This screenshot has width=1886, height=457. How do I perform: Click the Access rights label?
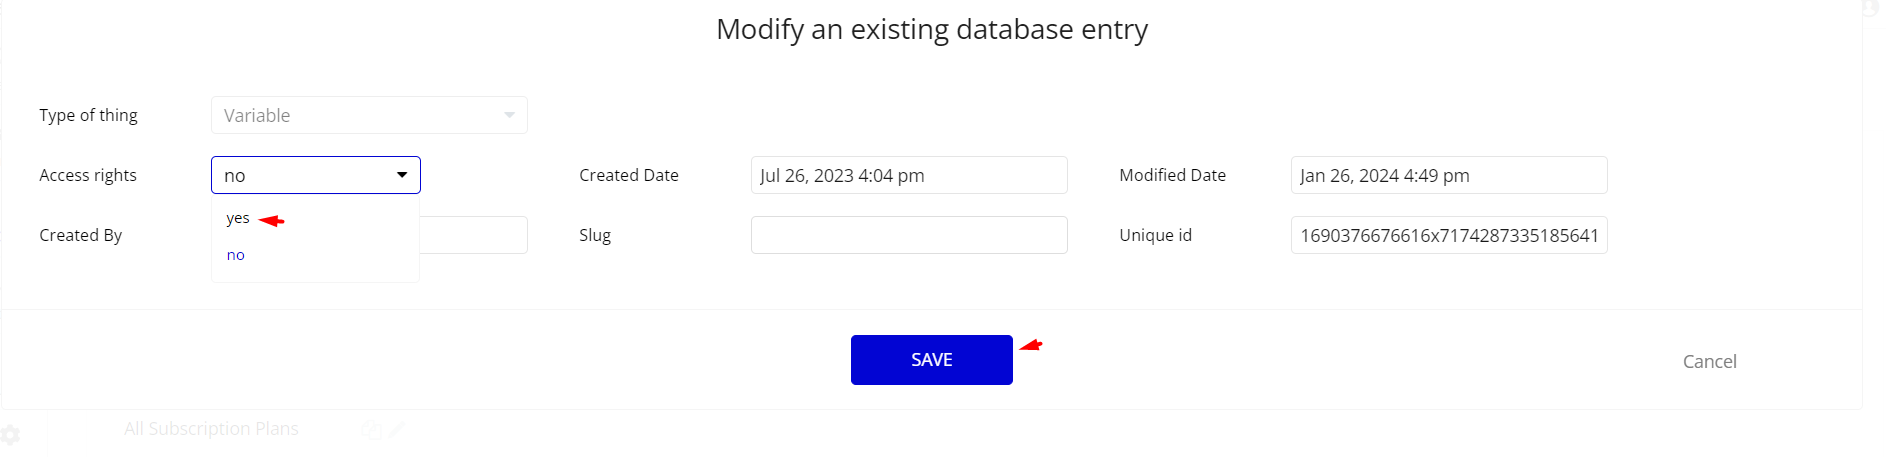point(88,175)
